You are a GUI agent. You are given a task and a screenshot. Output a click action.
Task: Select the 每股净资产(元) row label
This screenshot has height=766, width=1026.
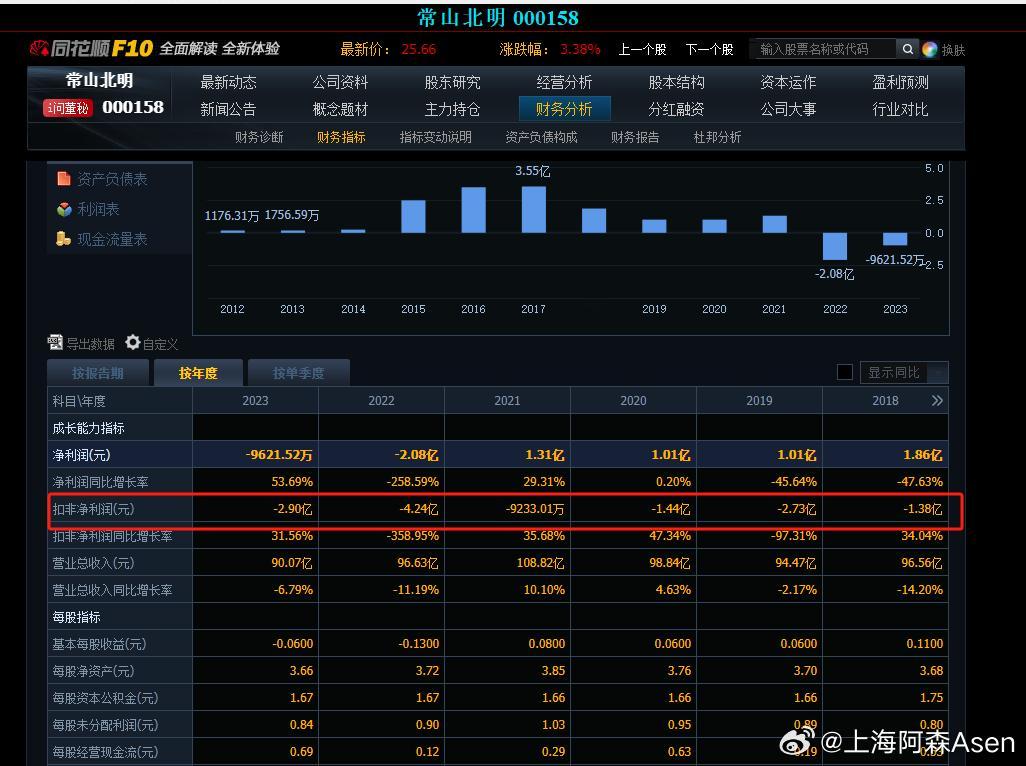coord(93,671)
